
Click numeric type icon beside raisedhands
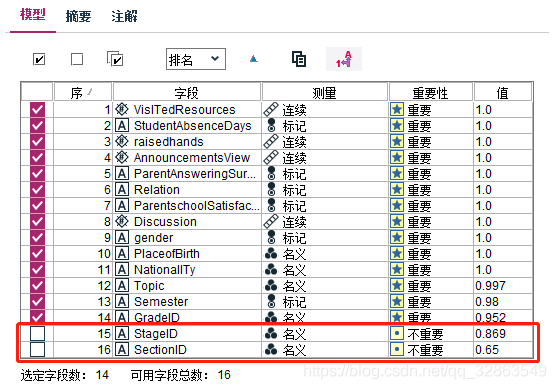click(122, 141)
